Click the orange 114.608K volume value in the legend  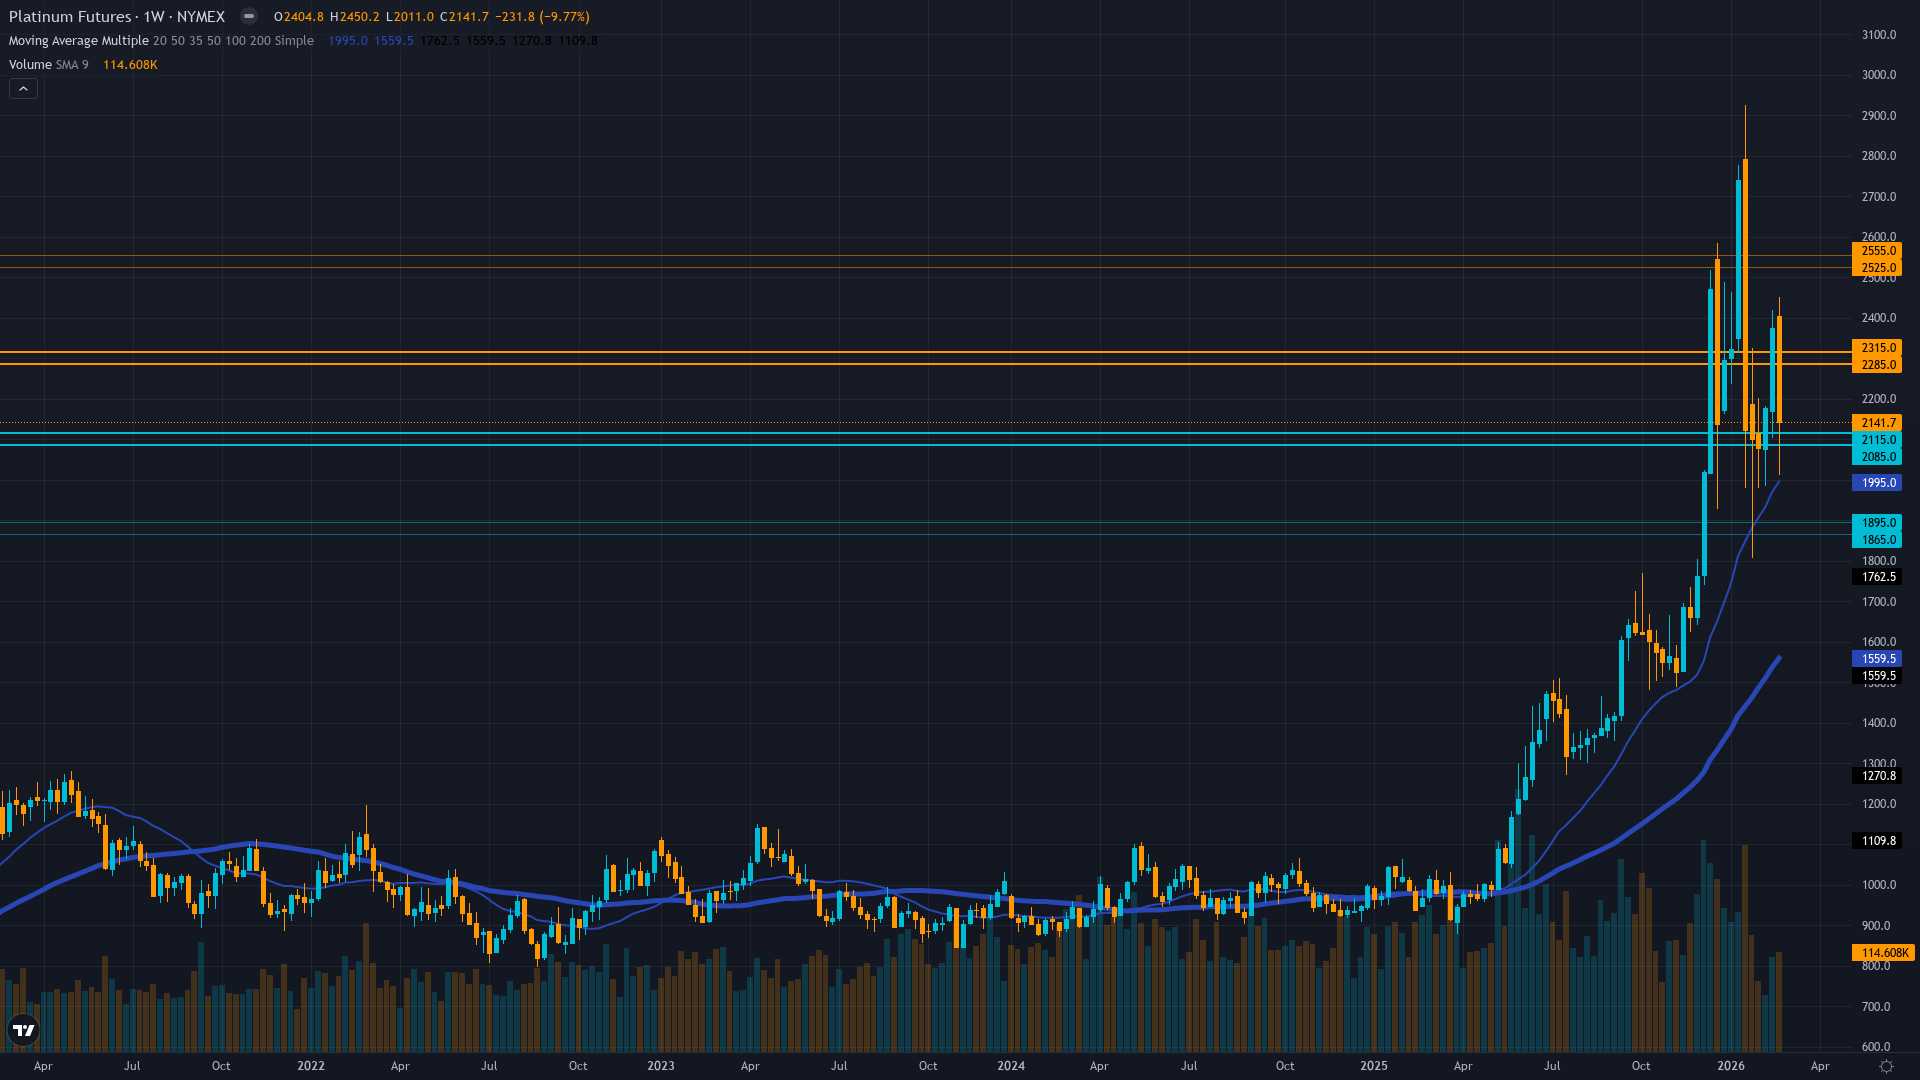(x=130, y=65)
